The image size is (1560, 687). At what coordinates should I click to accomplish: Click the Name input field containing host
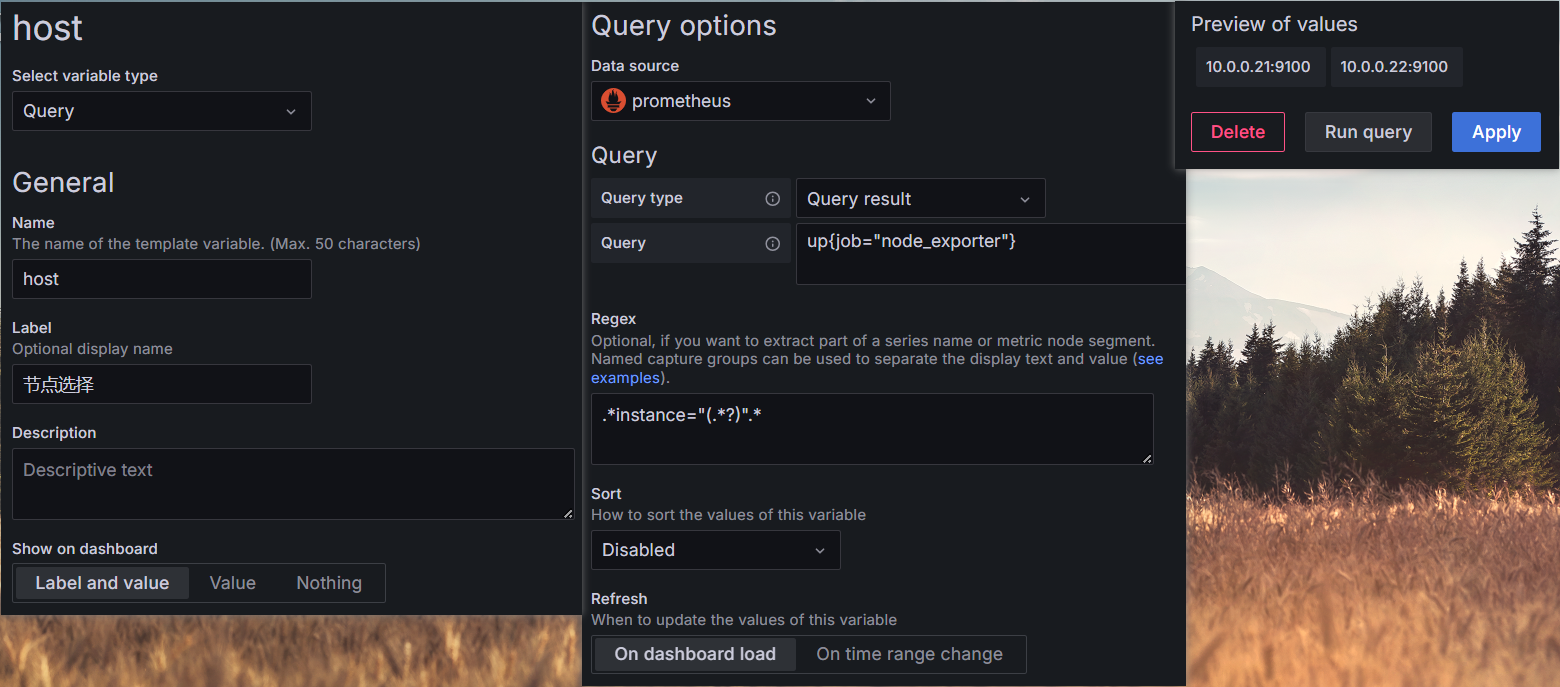tap(161, 279)
